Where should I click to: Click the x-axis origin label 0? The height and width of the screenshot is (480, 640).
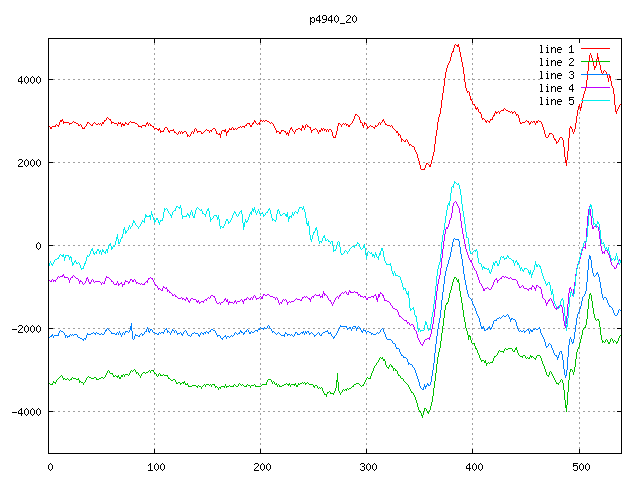point(50,467)
